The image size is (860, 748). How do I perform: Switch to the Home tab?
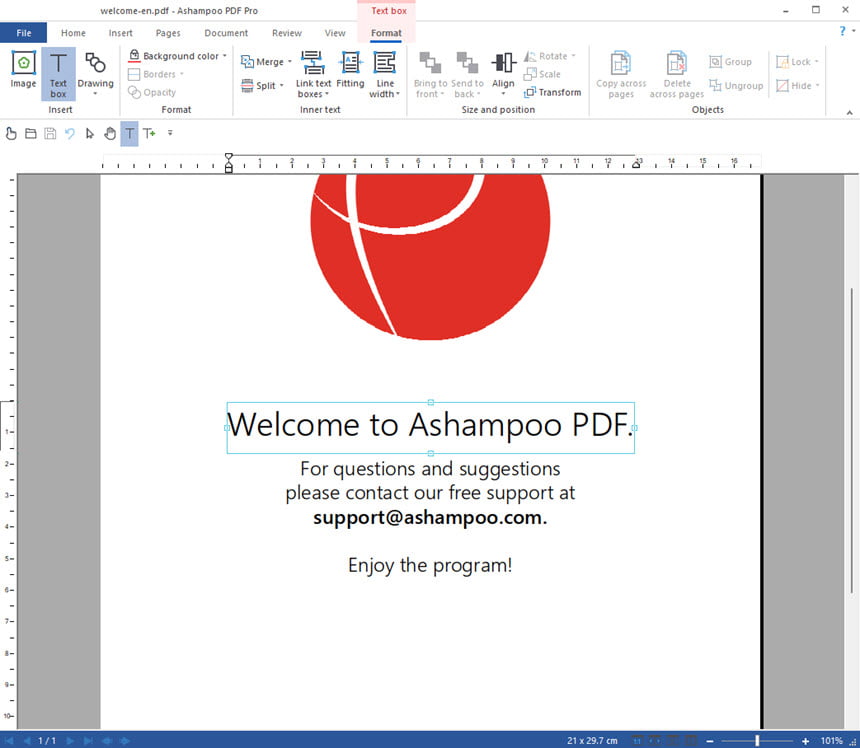73,33
